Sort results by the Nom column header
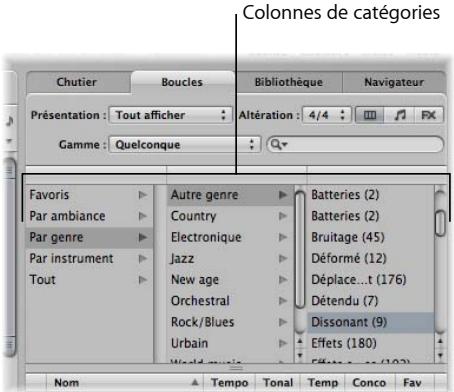454x392 pixels. (125, 383)
